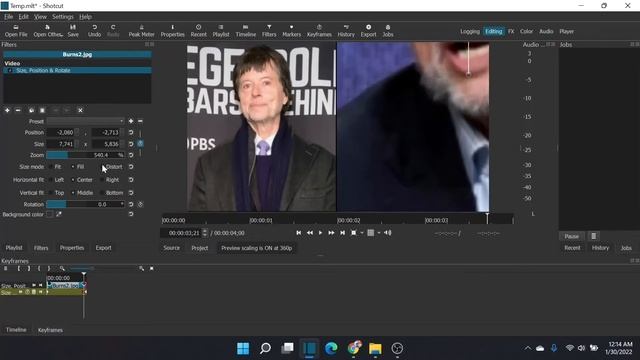
Task: Select Distort size mode
Action: point(111,167)
